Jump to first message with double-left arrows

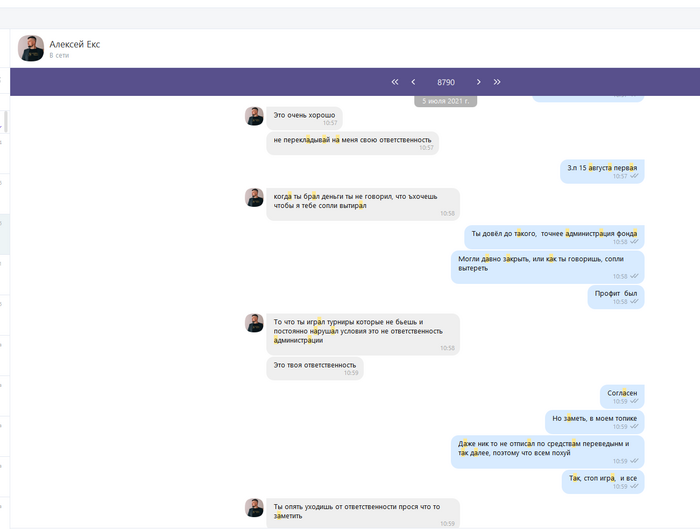click(x=395, y=82)
